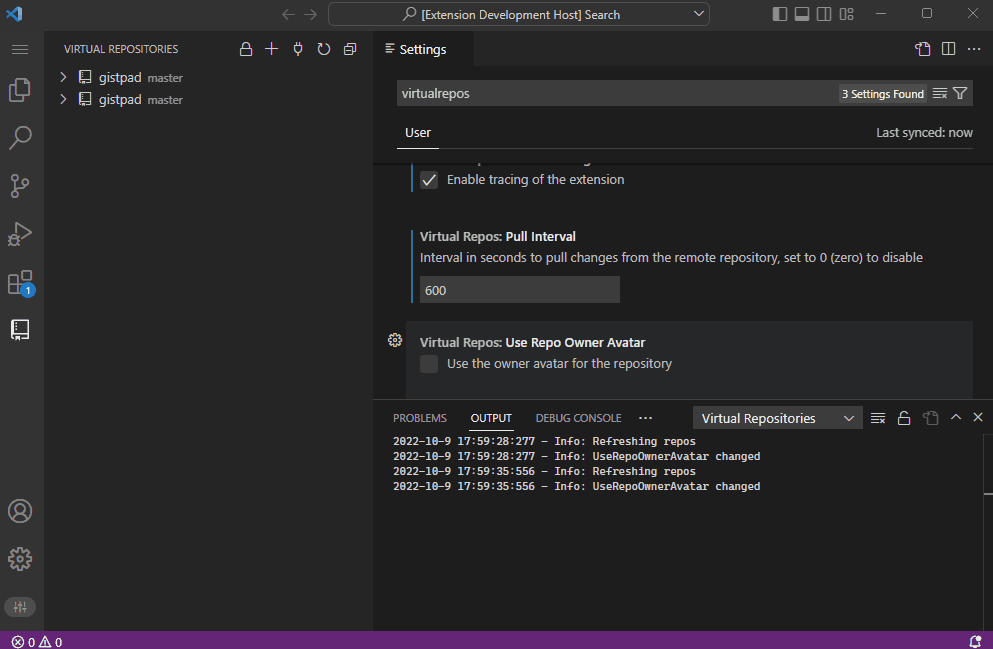Screen dimensions: 993x649
Task: Show more panel tabs ellipsis
Action: (x=645, y=418)
